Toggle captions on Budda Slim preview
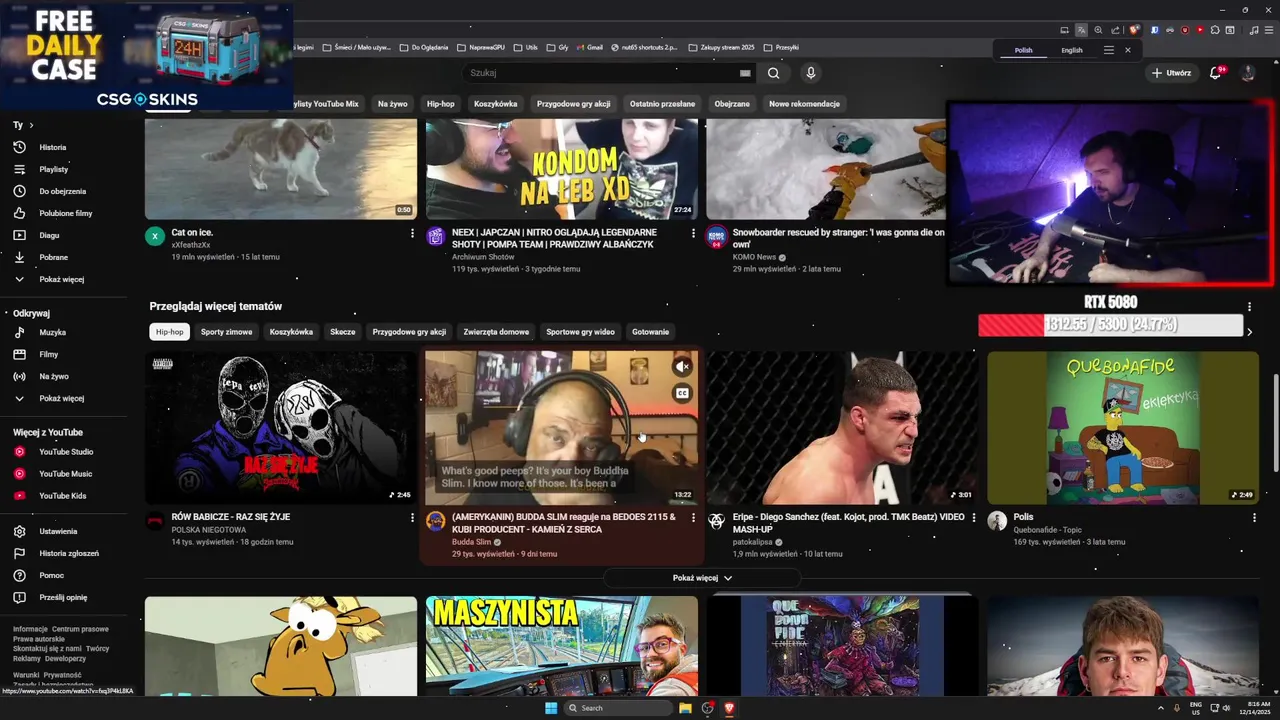1280x720 pixels. [x=682, y=393]
